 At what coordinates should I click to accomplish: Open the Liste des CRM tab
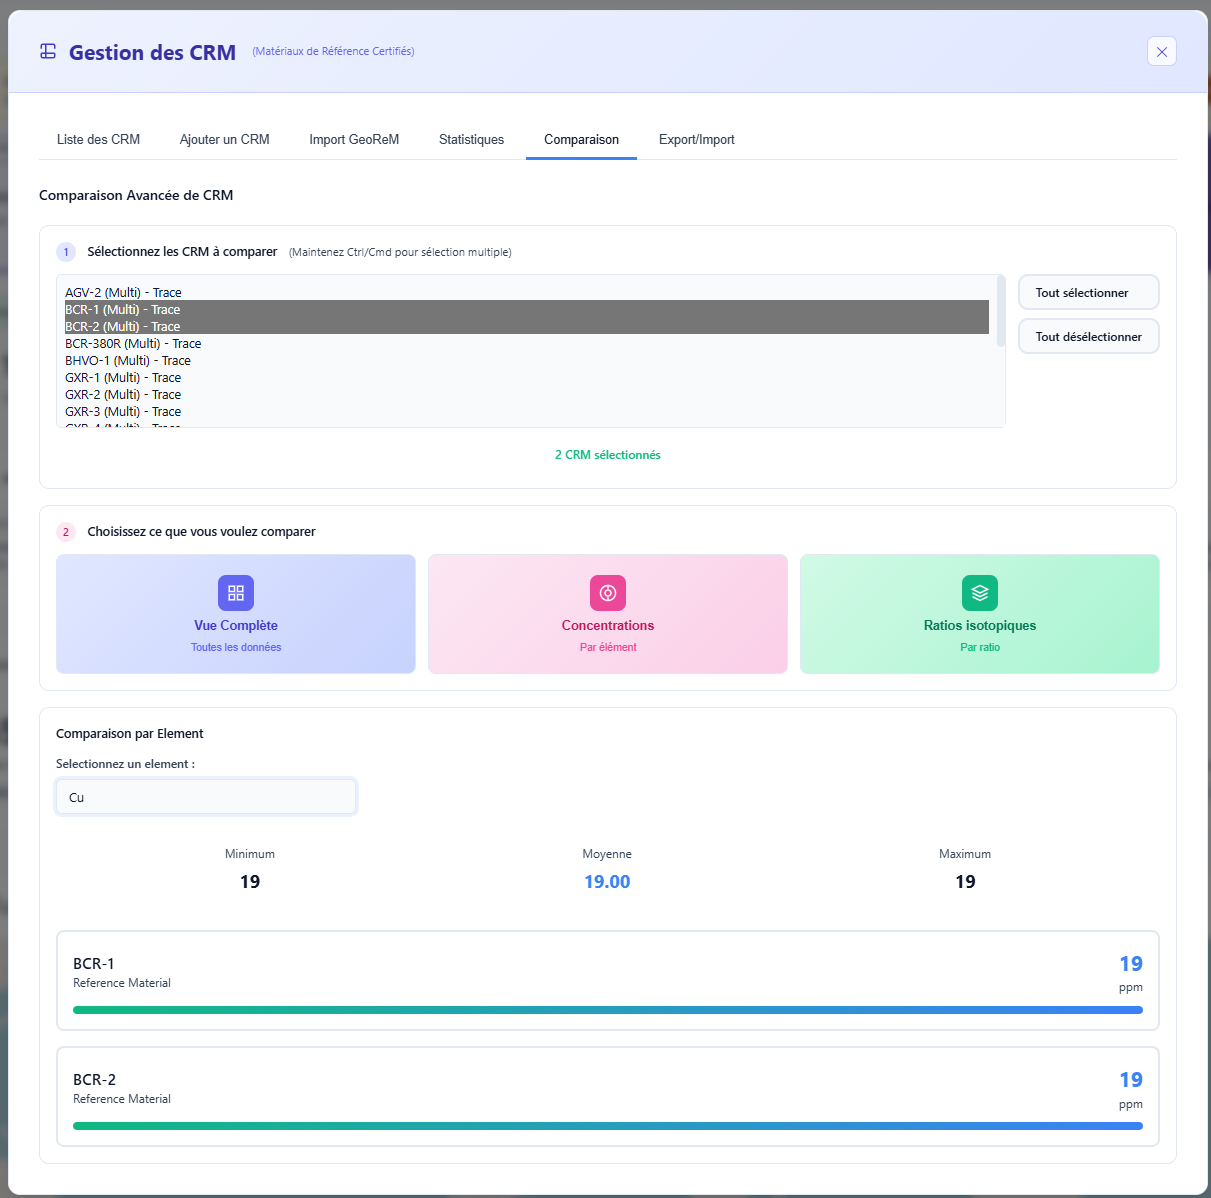97,139
